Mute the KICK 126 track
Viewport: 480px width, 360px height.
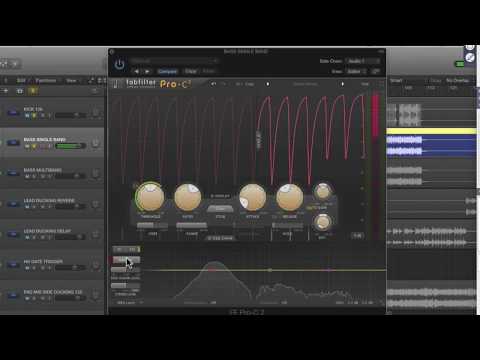click(27, 115)
